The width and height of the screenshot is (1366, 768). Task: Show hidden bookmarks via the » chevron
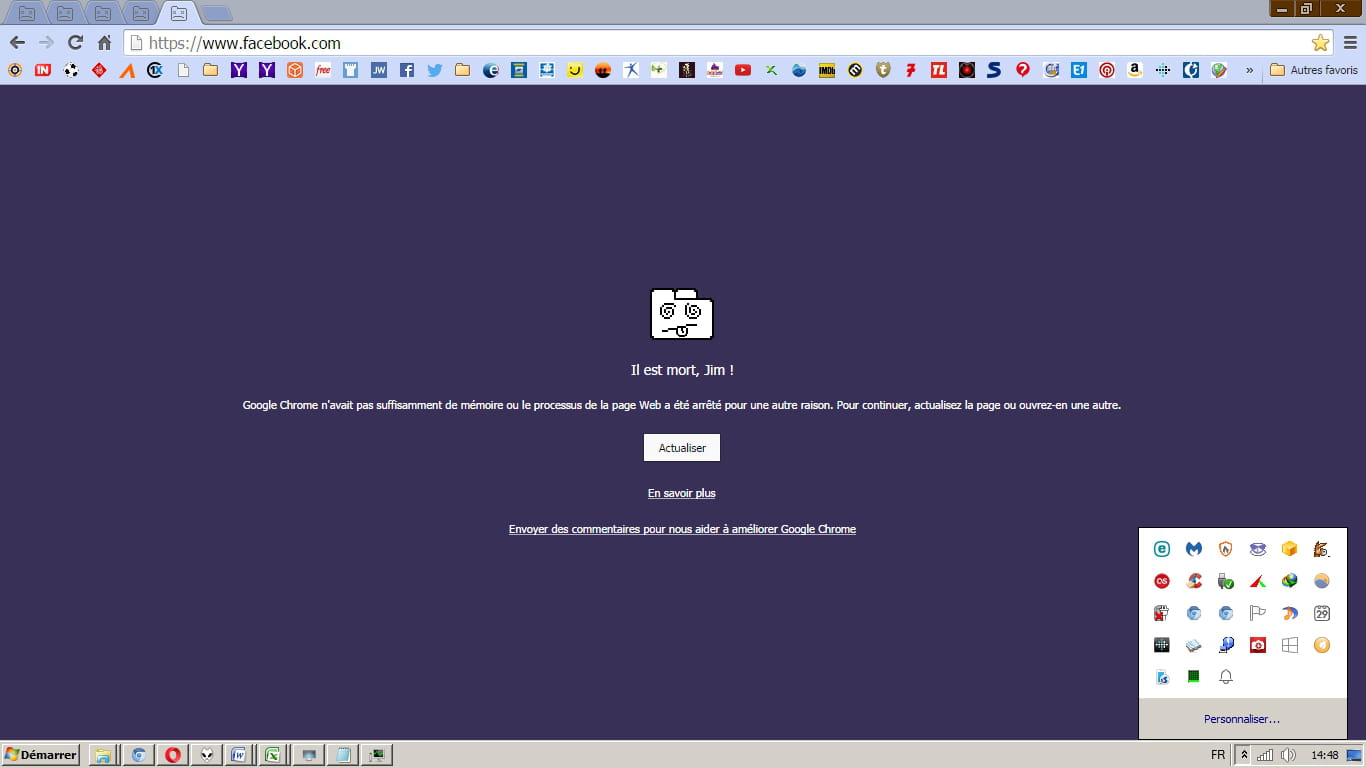1249,70
